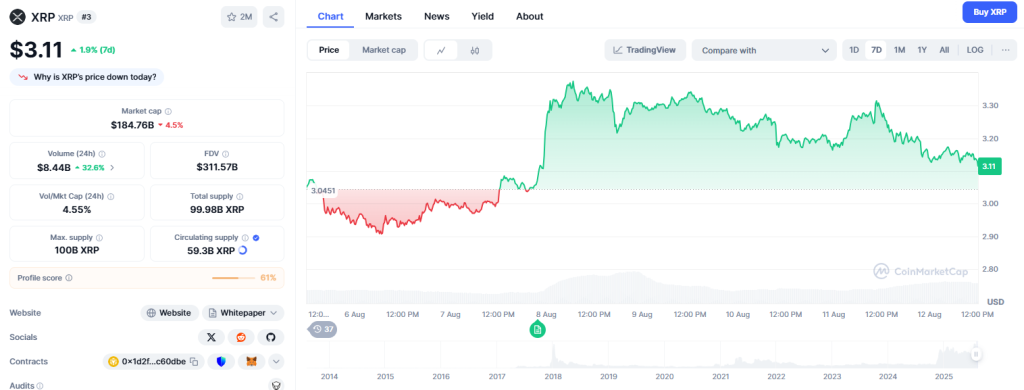
Task: Adjust the timeline range slider handle
Action: 976,354
